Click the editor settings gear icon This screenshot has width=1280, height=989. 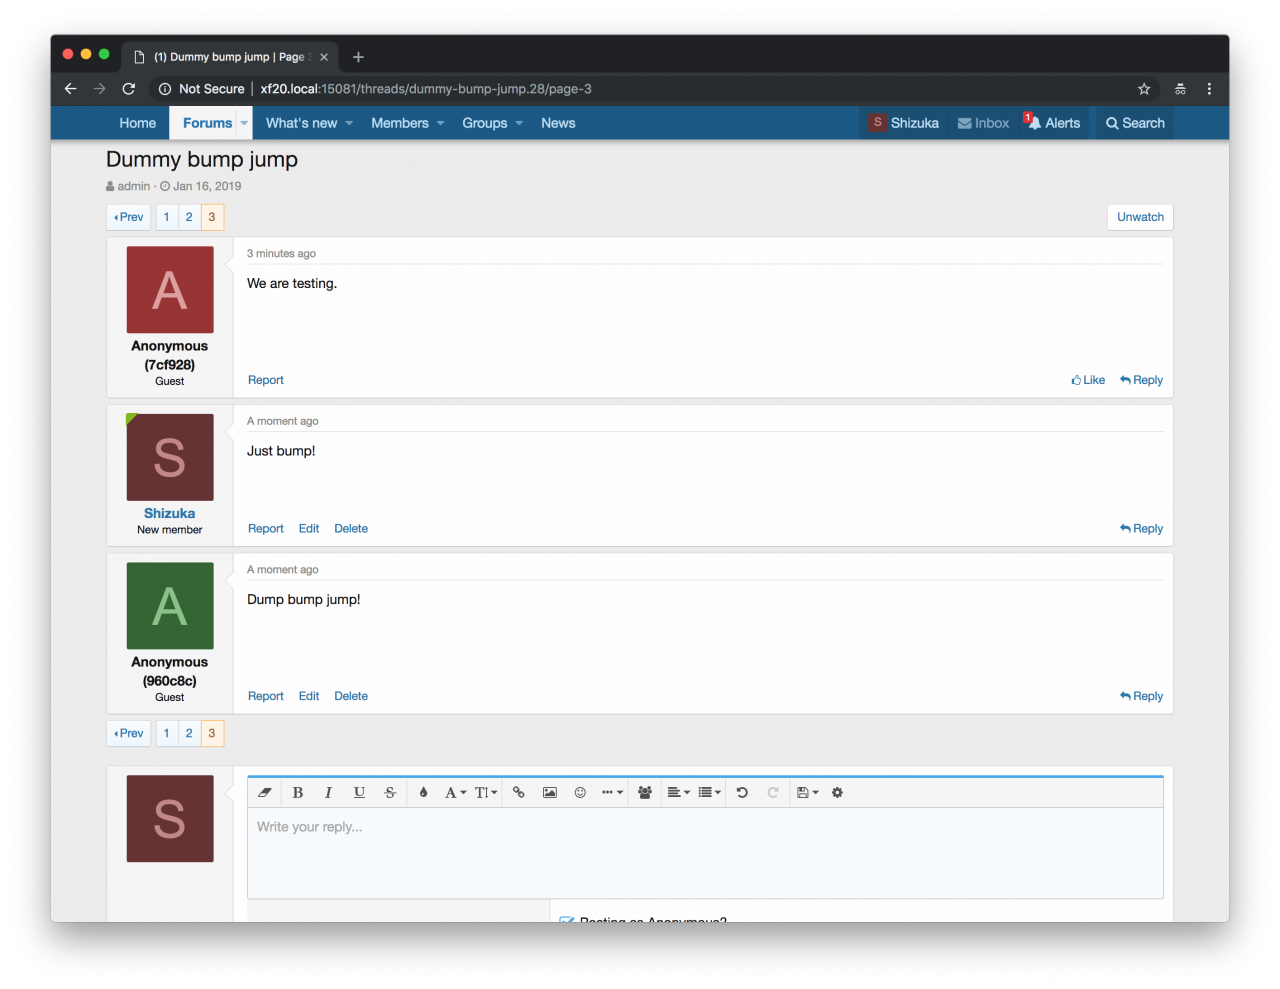837,793
